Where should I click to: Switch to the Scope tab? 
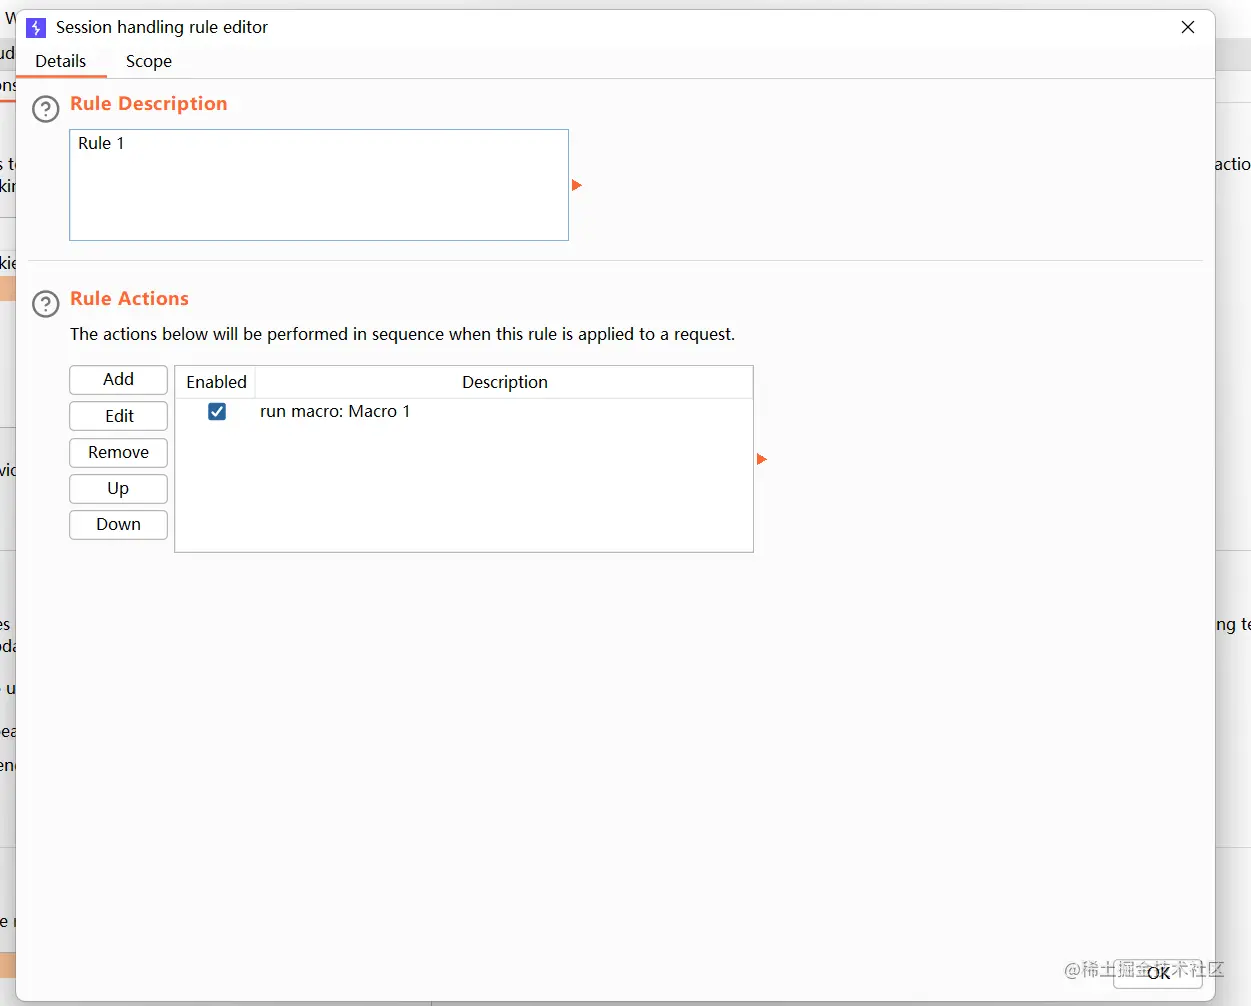click(x=149, y=61)
